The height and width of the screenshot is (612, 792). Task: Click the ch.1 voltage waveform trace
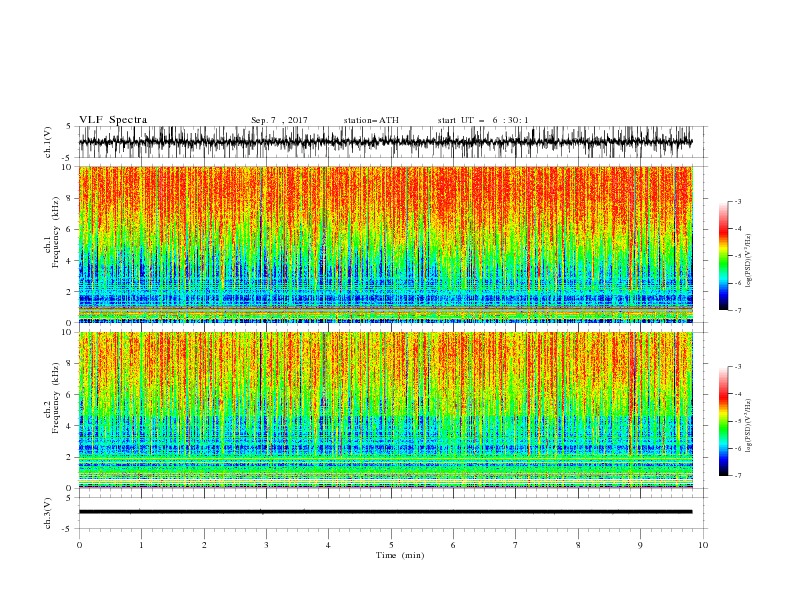385,142
